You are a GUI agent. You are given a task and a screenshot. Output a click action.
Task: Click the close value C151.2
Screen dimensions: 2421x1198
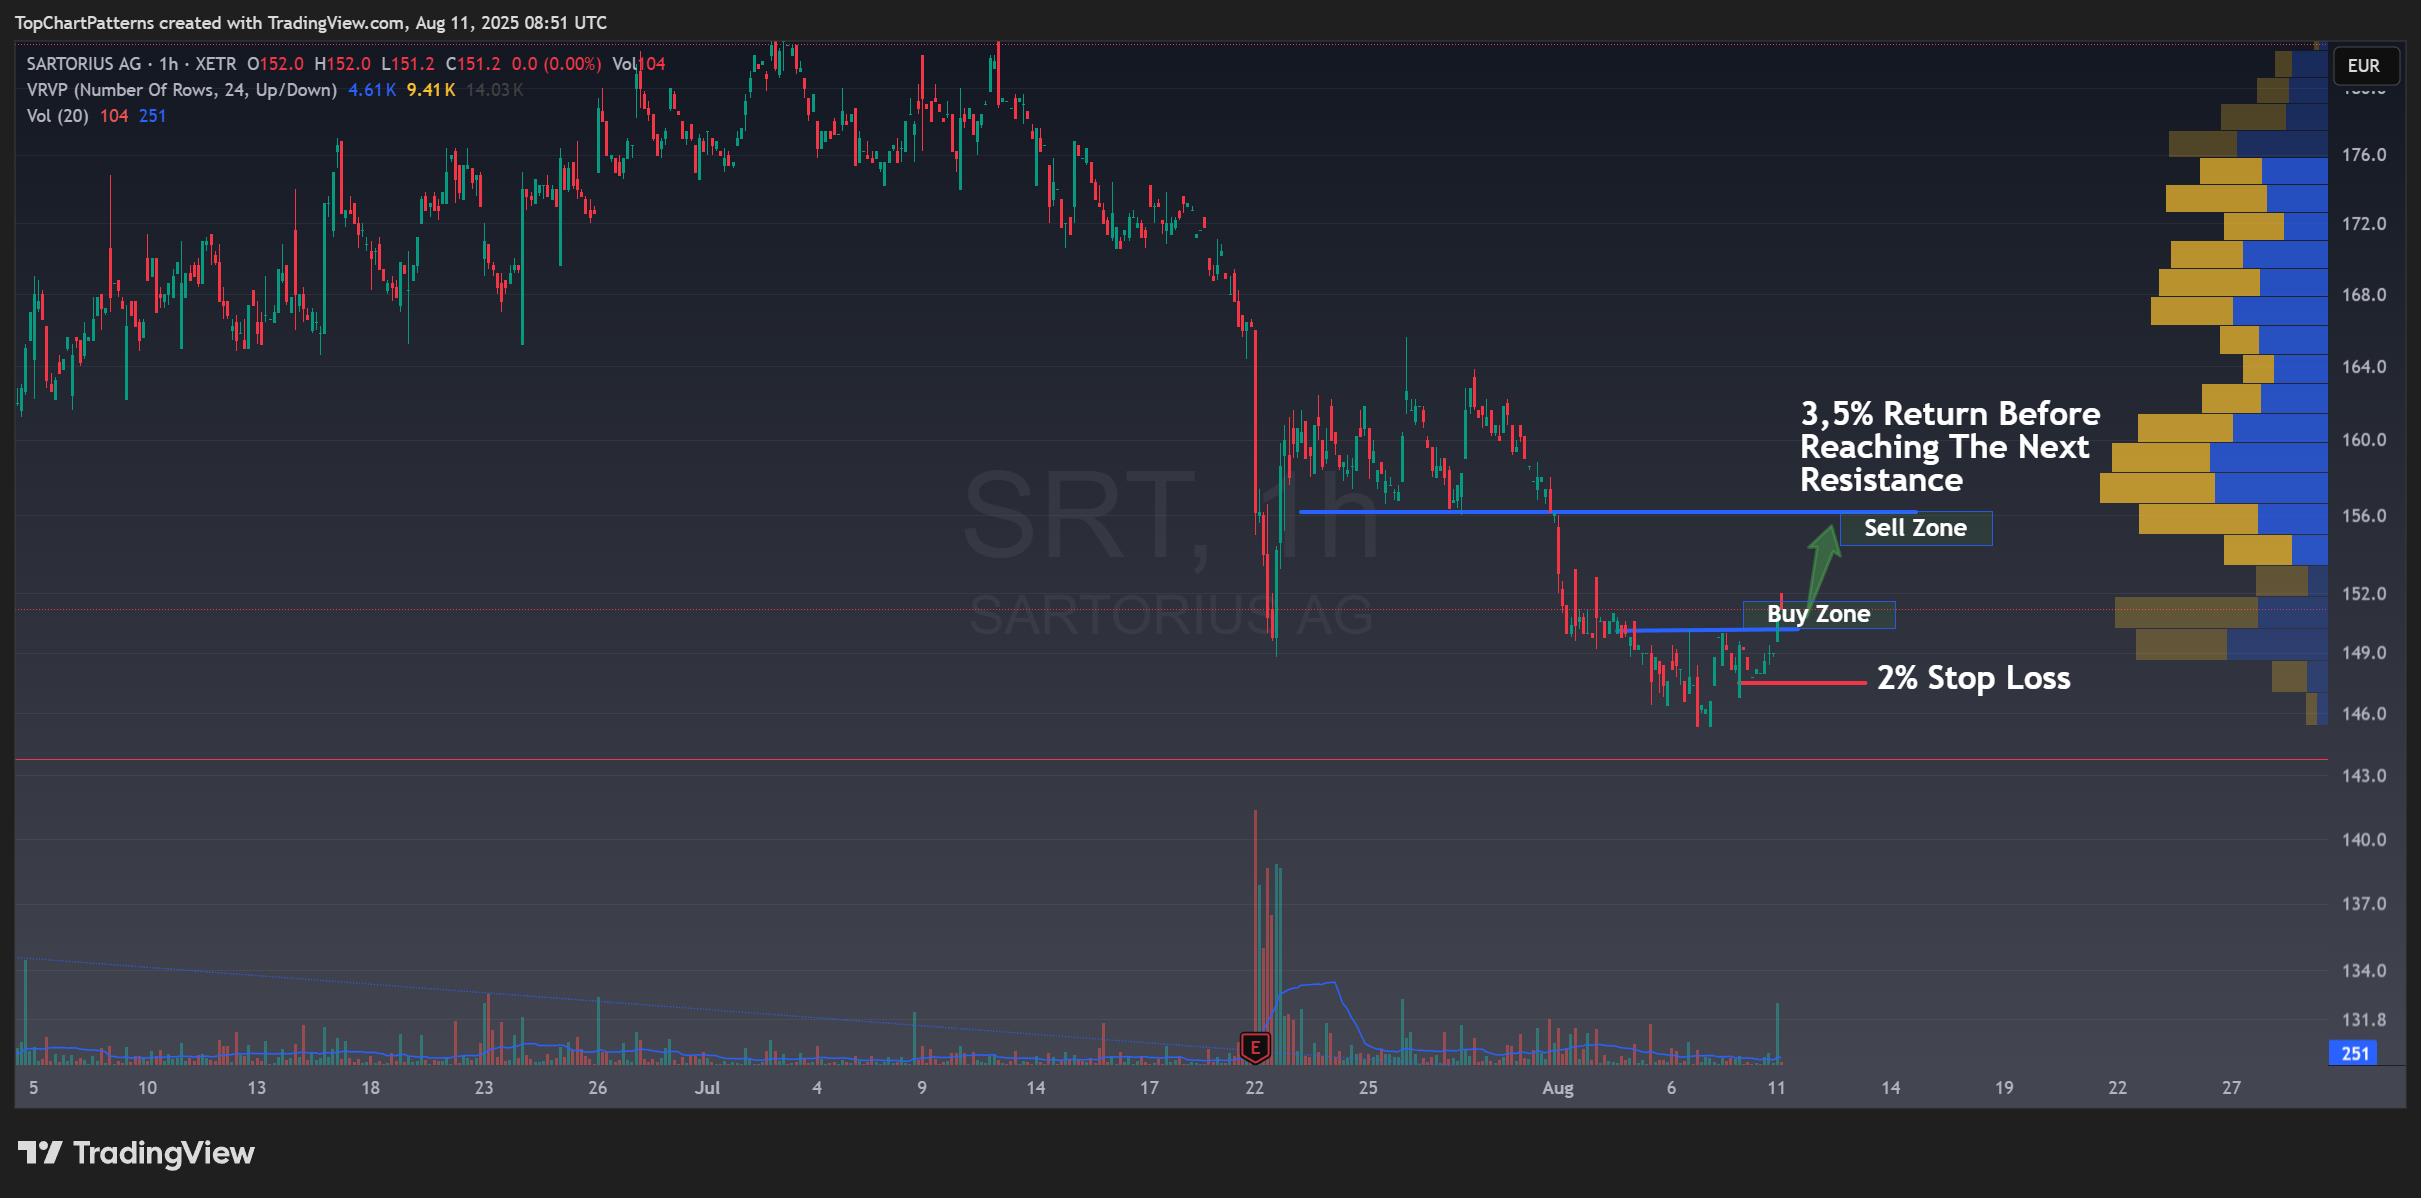[x=473, y=64]
